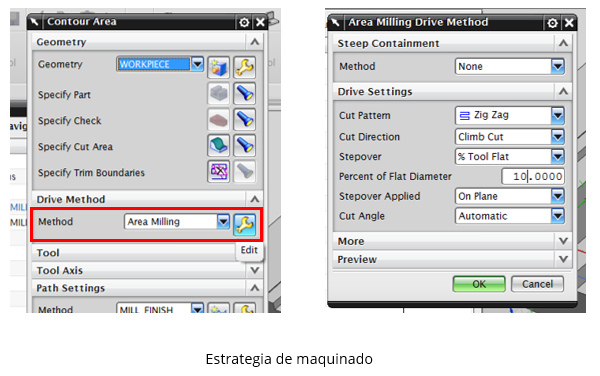
Task: Open Stepover Applied On Plane dropdown
Action: pos(558,196)
